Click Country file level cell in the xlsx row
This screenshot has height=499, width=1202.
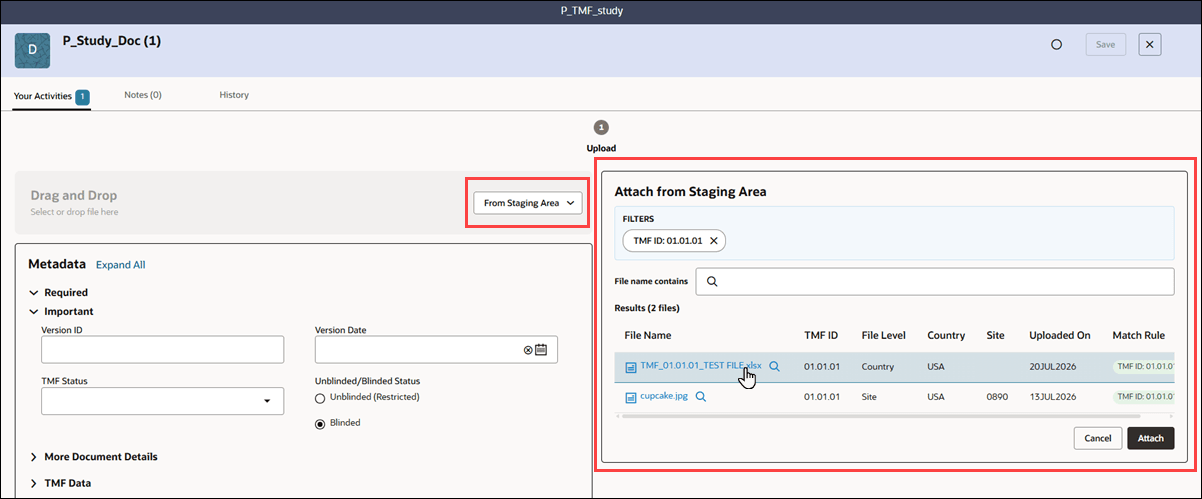(x=878, y=366)
